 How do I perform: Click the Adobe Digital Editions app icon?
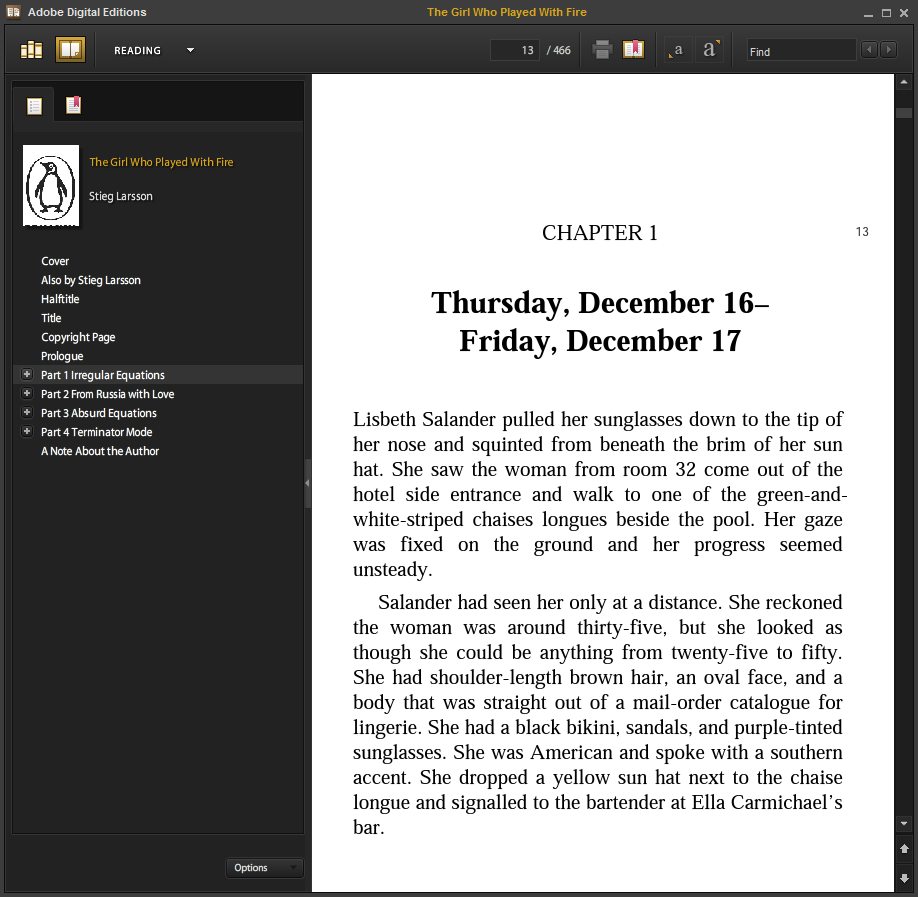point(13,12)
